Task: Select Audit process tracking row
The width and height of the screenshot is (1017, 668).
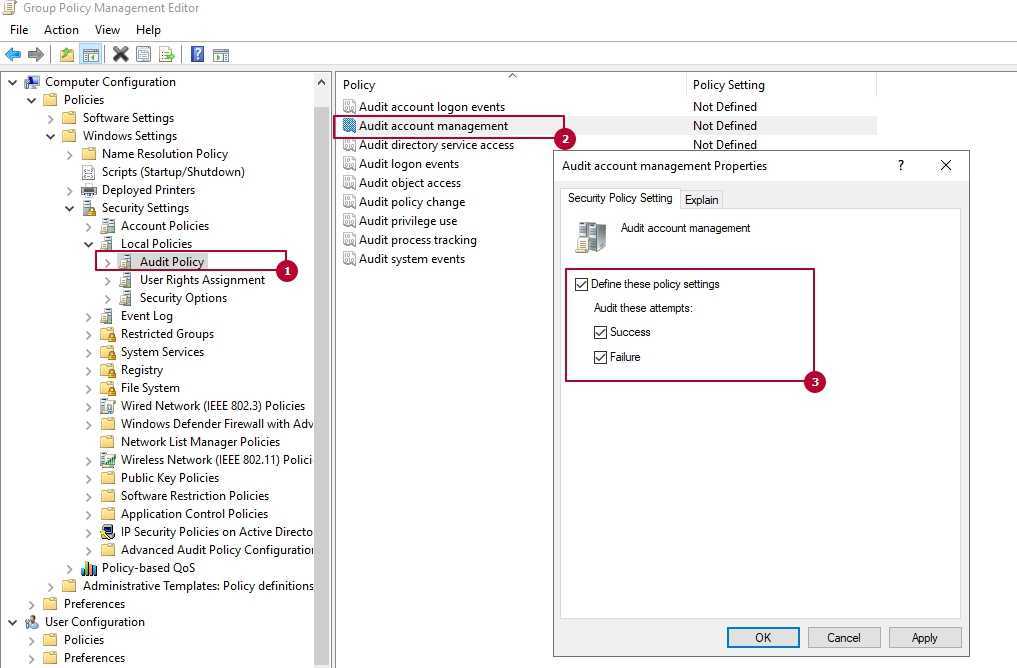Action: click(x=418, y=240)
